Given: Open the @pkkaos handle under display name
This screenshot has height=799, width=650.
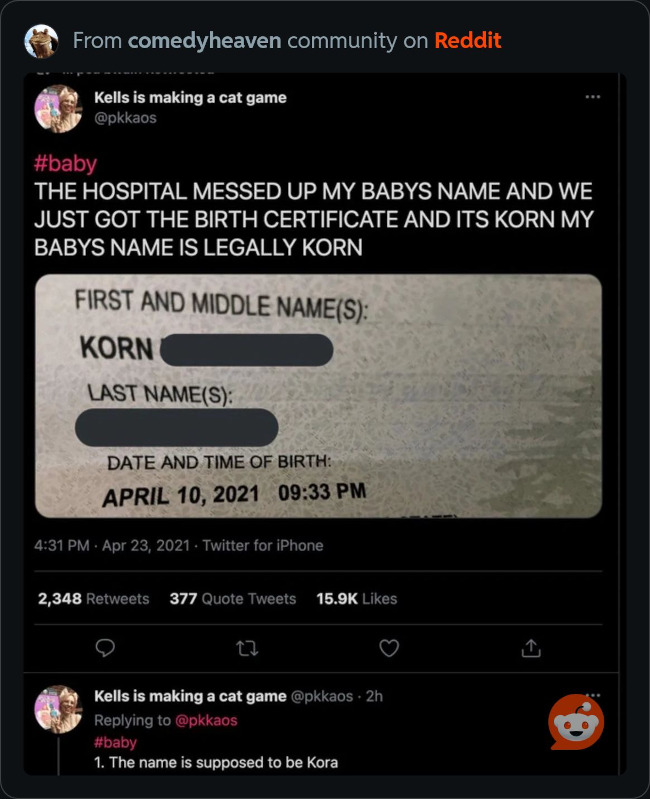Looking at the screenshot, I should [x=125, y=117].
